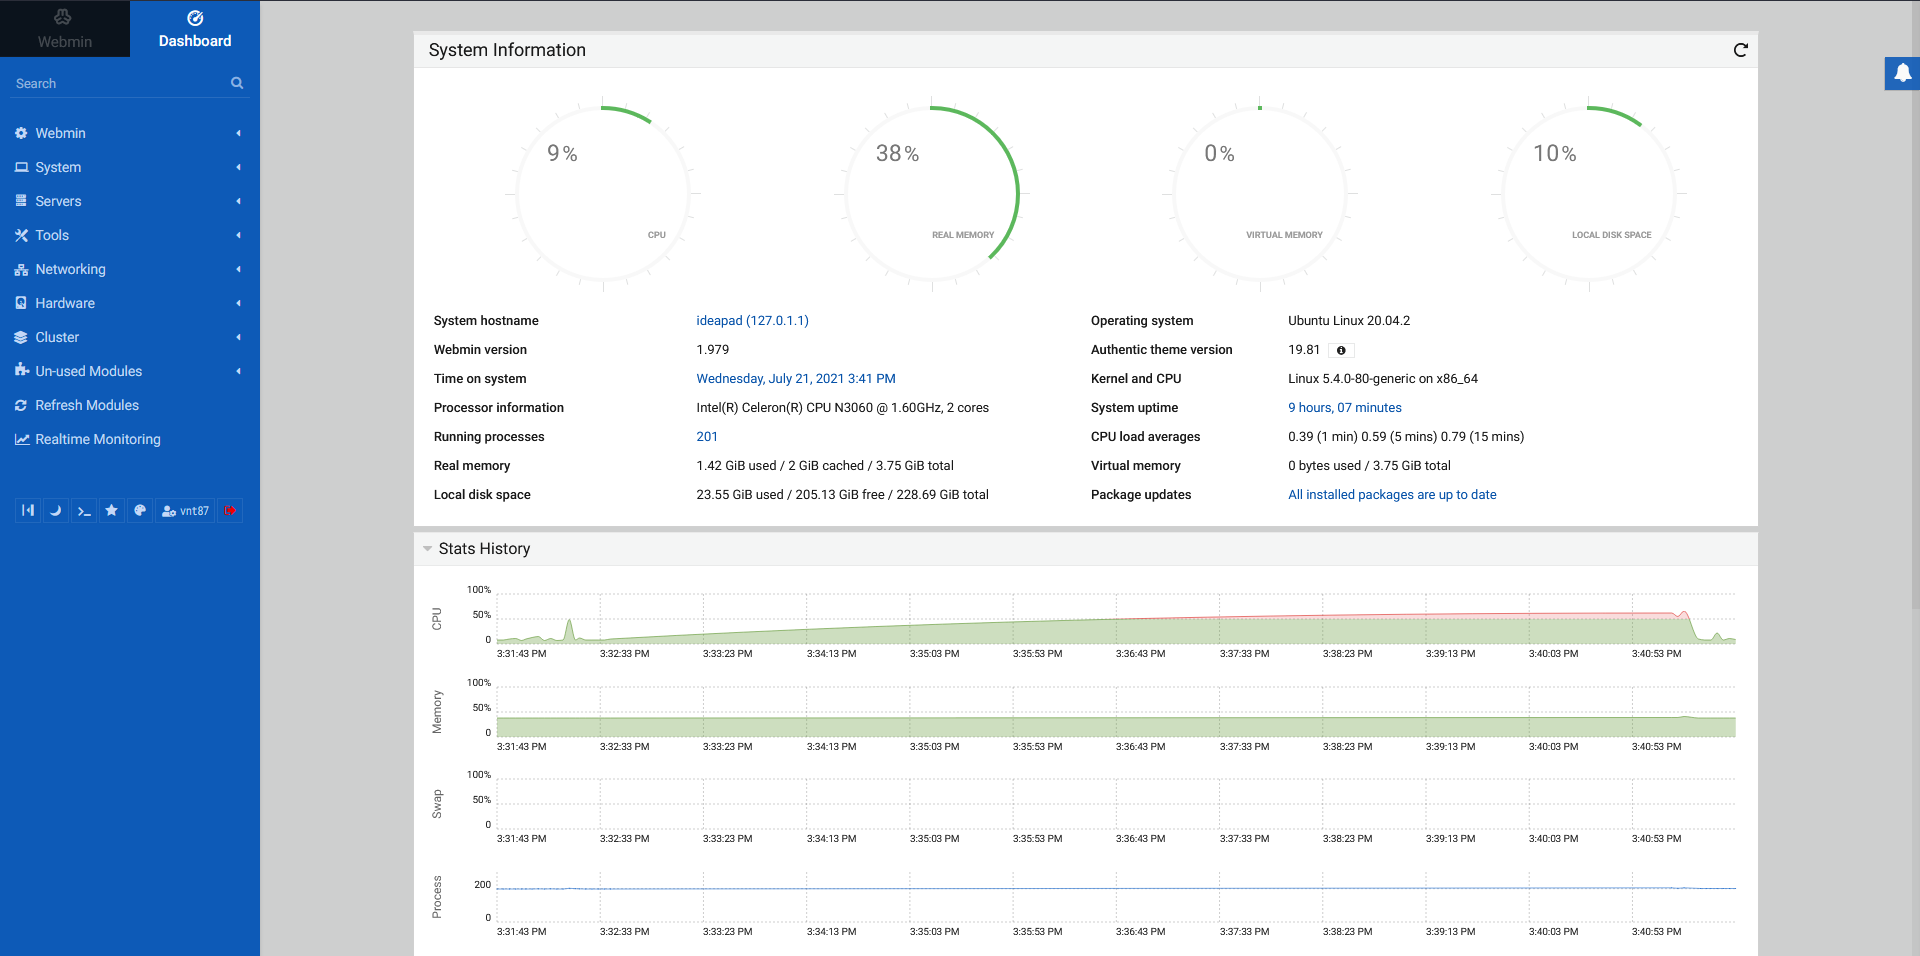
Task: Toggle night mode with the moon icon
Action: point(56,511)
